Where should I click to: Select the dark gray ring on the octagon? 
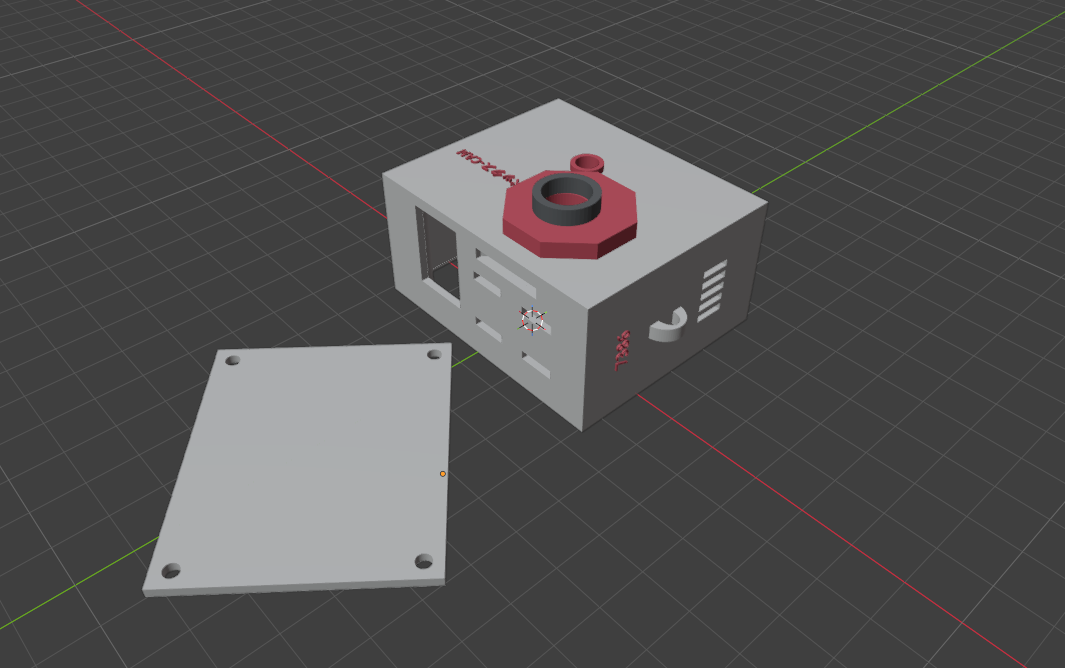tap(566, 199)
